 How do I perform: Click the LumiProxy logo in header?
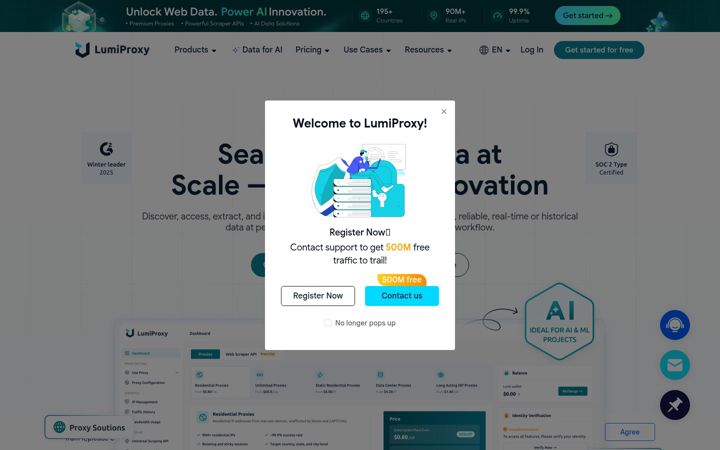[x=112, y=50]
